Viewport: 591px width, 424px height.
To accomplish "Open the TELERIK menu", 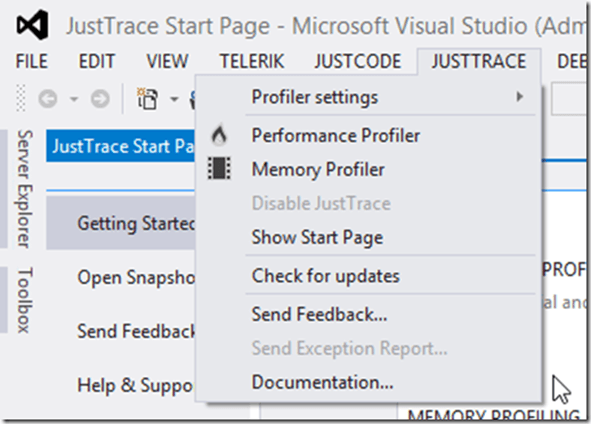I will 252,61.
